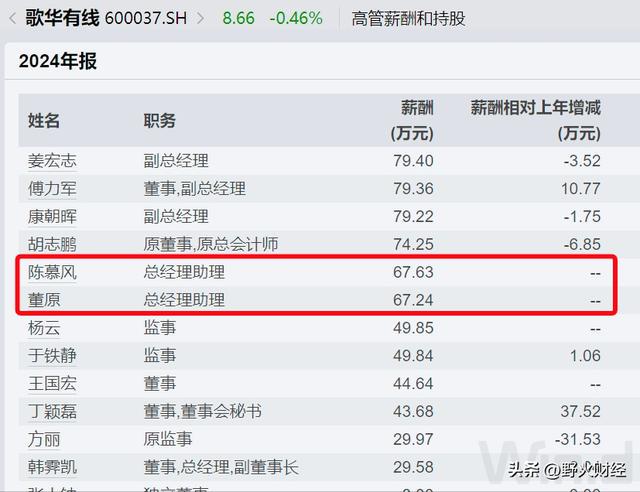Open executive 姜宏志 name link

[x=52, y=161]
